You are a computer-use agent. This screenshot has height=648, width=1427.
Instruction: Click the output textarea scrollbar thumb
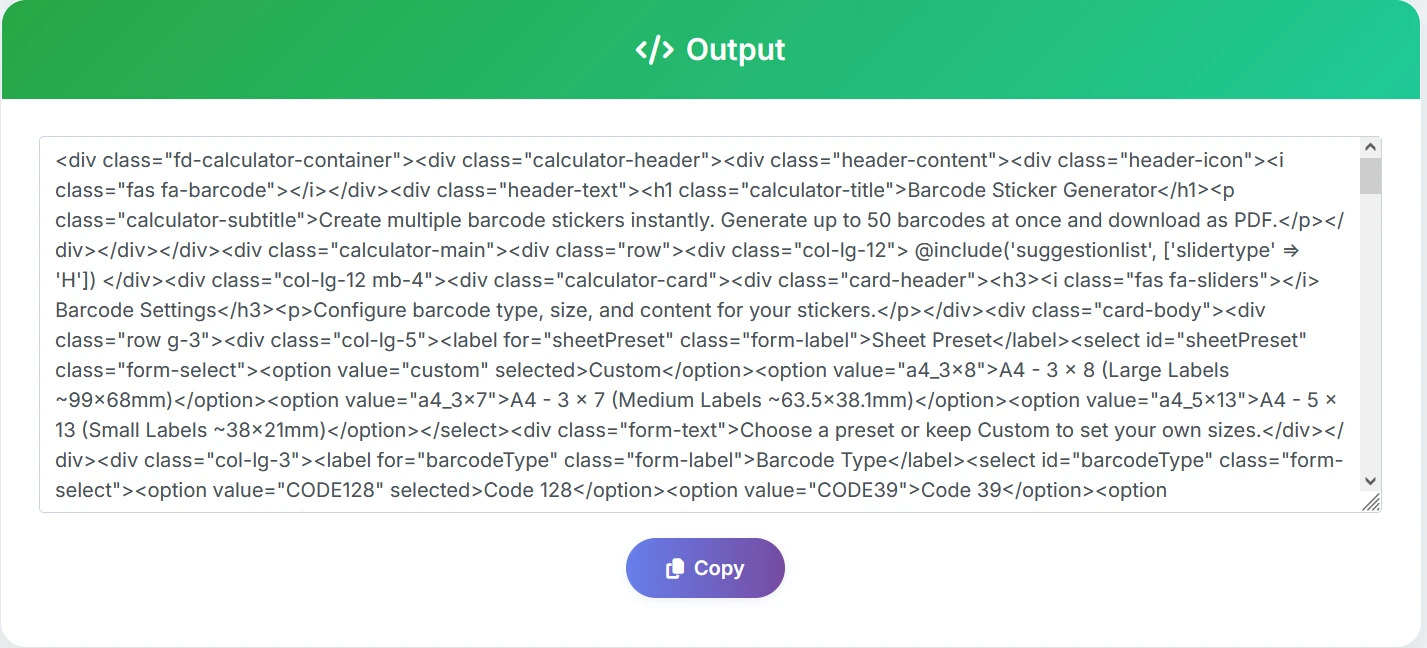1370,175
